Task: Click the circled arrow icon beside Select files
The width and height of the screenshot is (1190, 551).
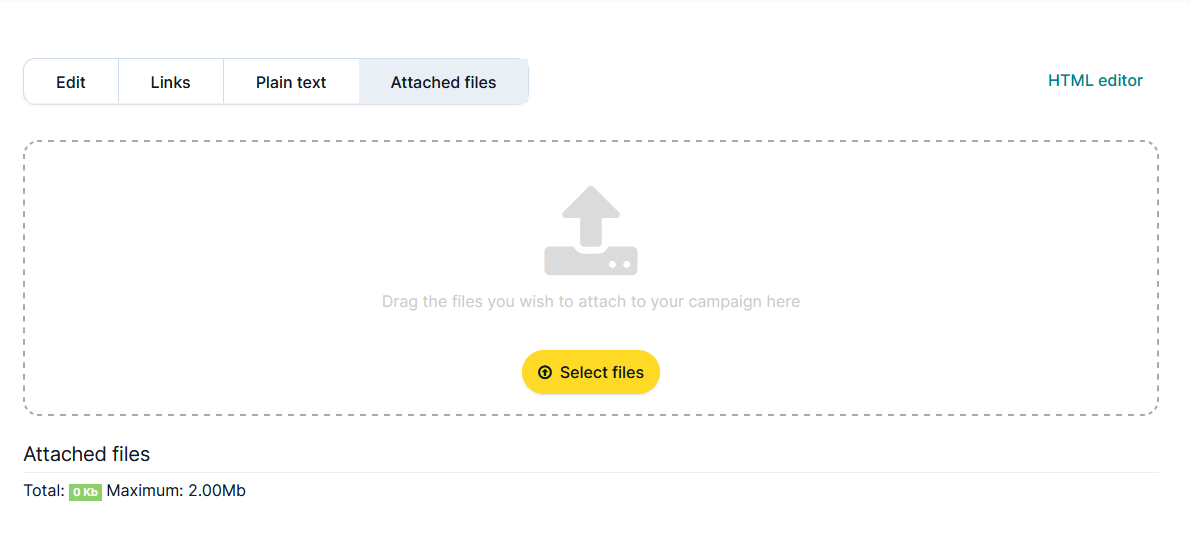Action: pos(545,372)
